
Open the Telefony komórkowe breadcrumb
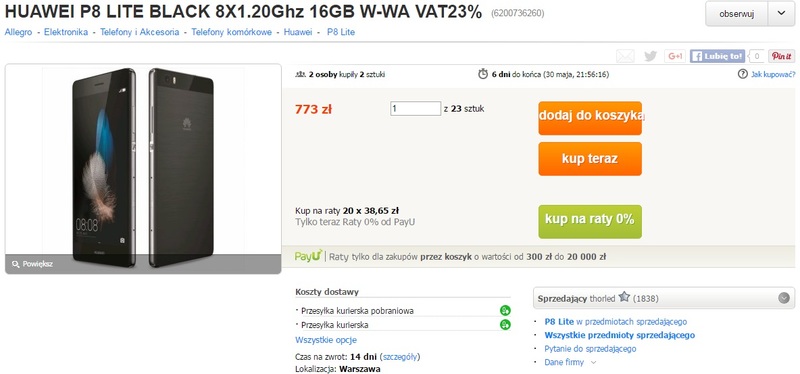point(231,32)
